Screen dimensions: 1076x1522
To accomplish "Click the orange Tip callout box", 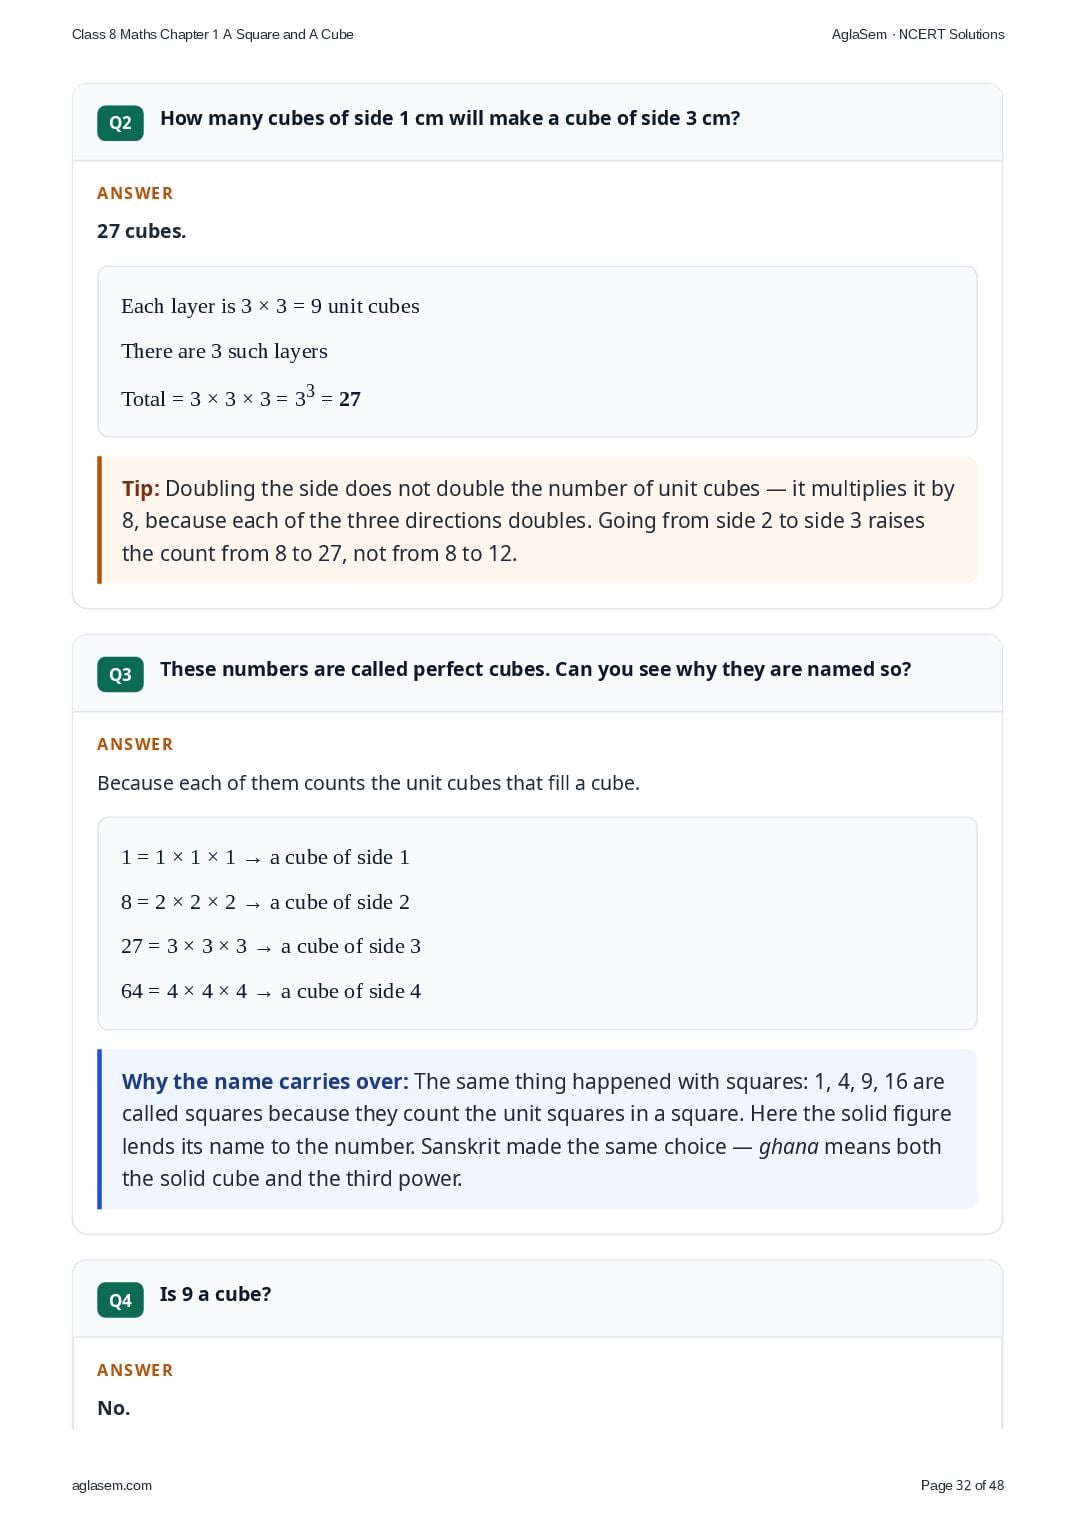I will [x=537, y=520].
